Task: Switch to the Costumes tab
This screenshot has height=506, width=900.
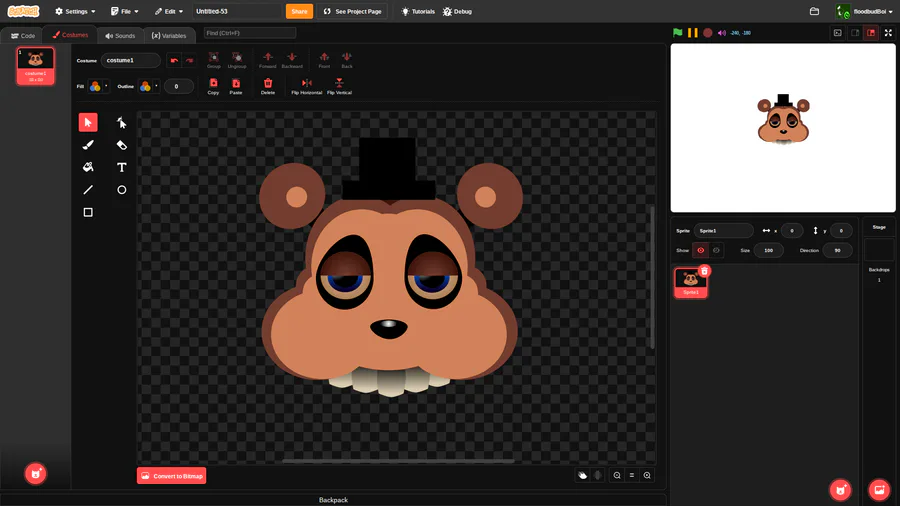Action: (x=70, y=35)
